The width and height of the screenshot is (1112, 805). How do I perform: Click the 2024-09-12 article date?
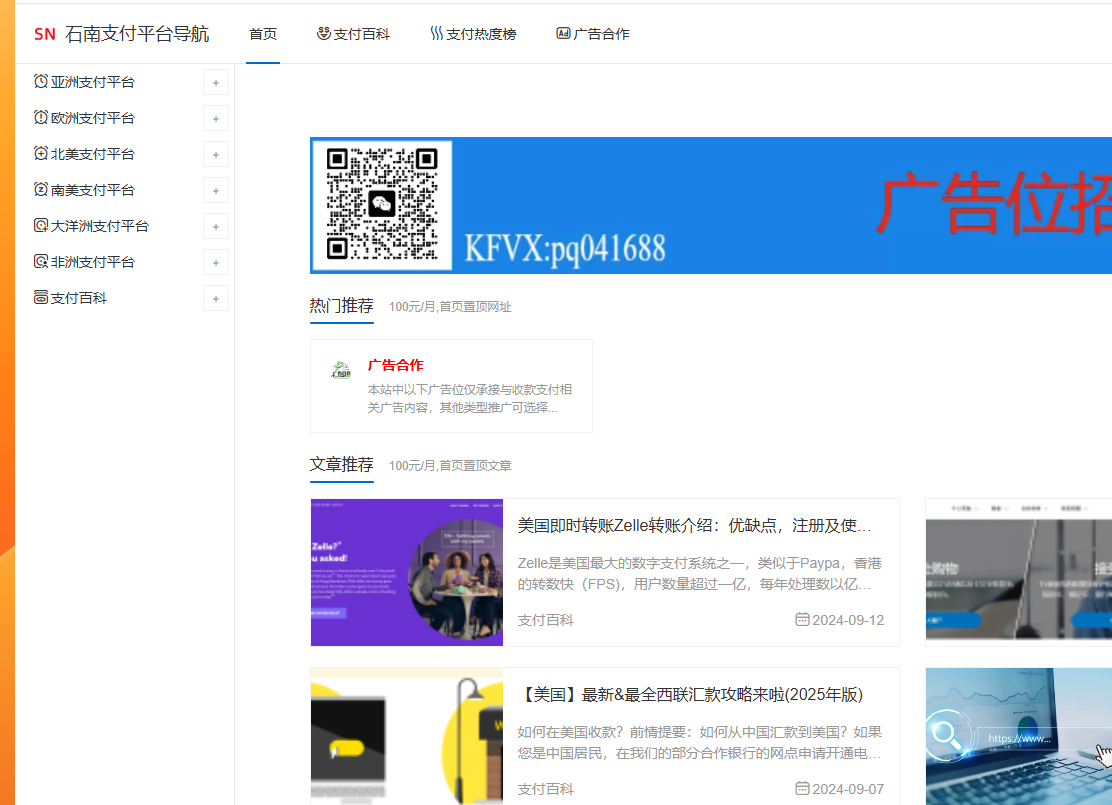tap(847, 621)
